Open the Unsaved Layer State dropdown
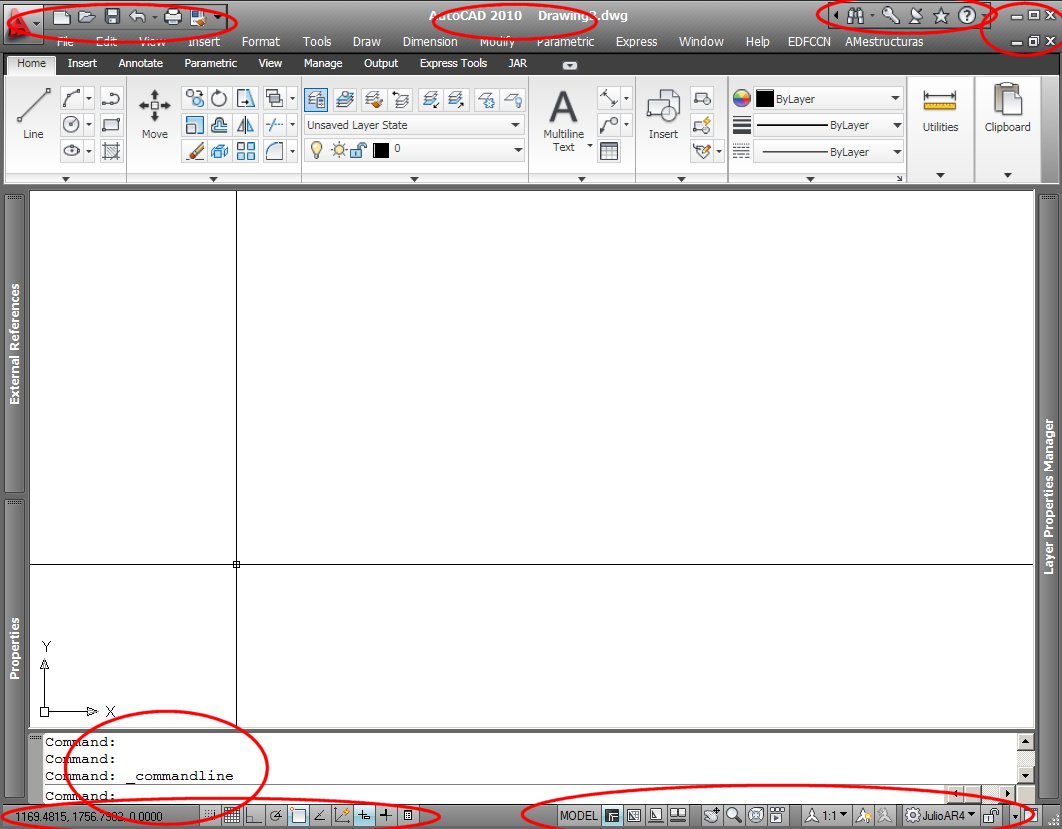This screenshot has width=1062, height=829. [414, 125]
